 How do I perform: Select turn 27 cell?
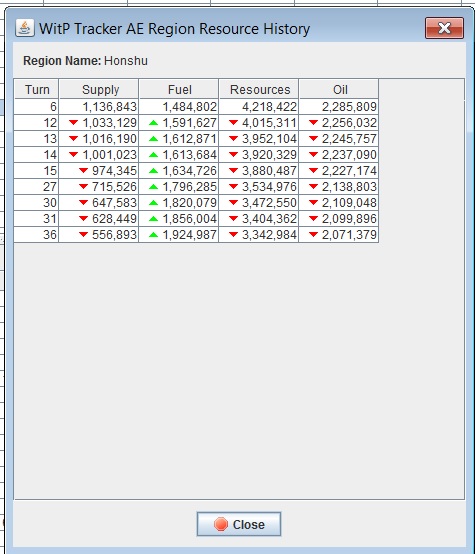coord(36,187)
